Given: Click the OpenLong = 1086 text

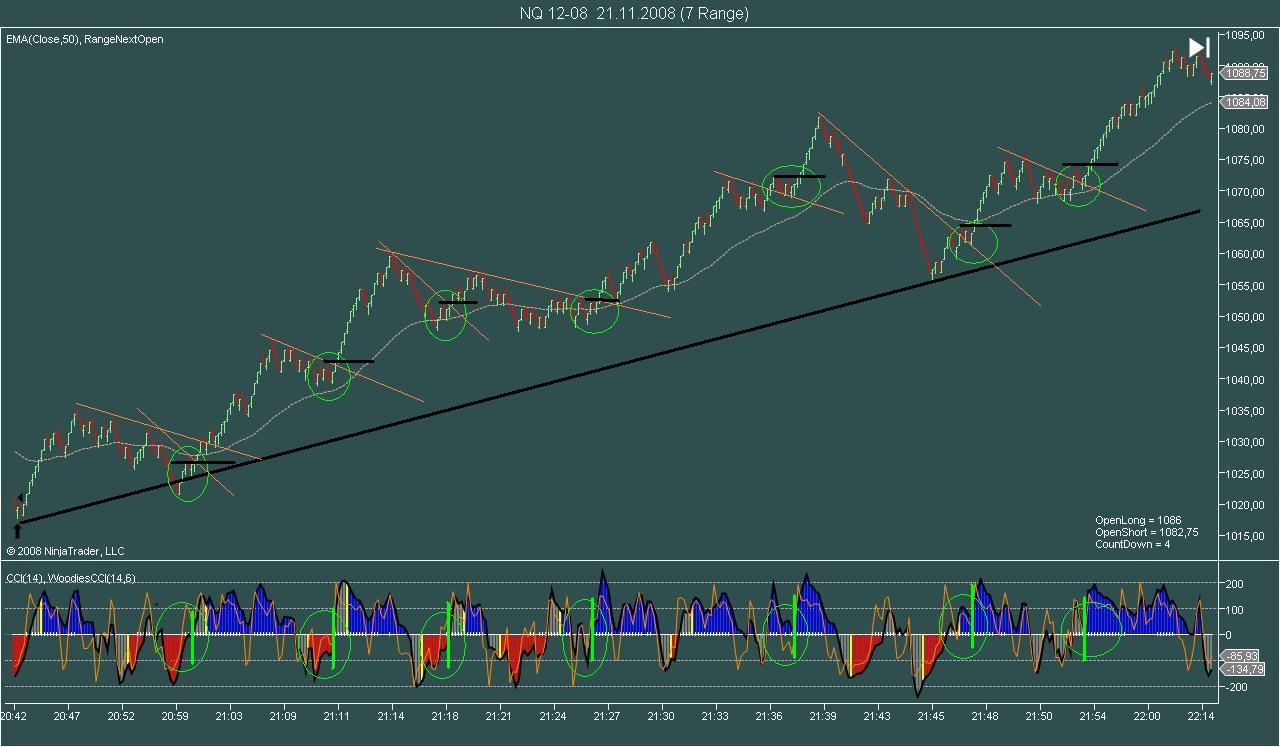Looking at the screenshot, I should 1138,520.
